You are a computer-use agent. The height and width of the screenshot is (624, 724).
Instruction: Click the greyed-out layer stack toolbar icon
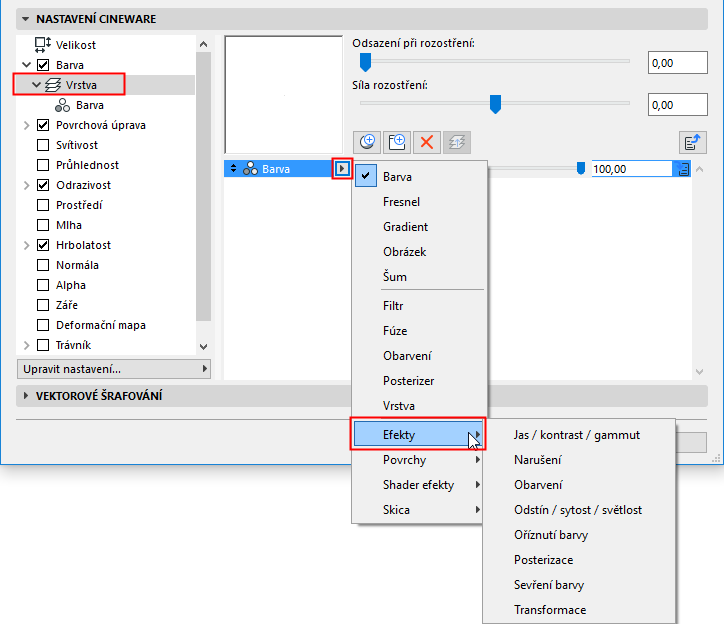(x=457, y=142)
